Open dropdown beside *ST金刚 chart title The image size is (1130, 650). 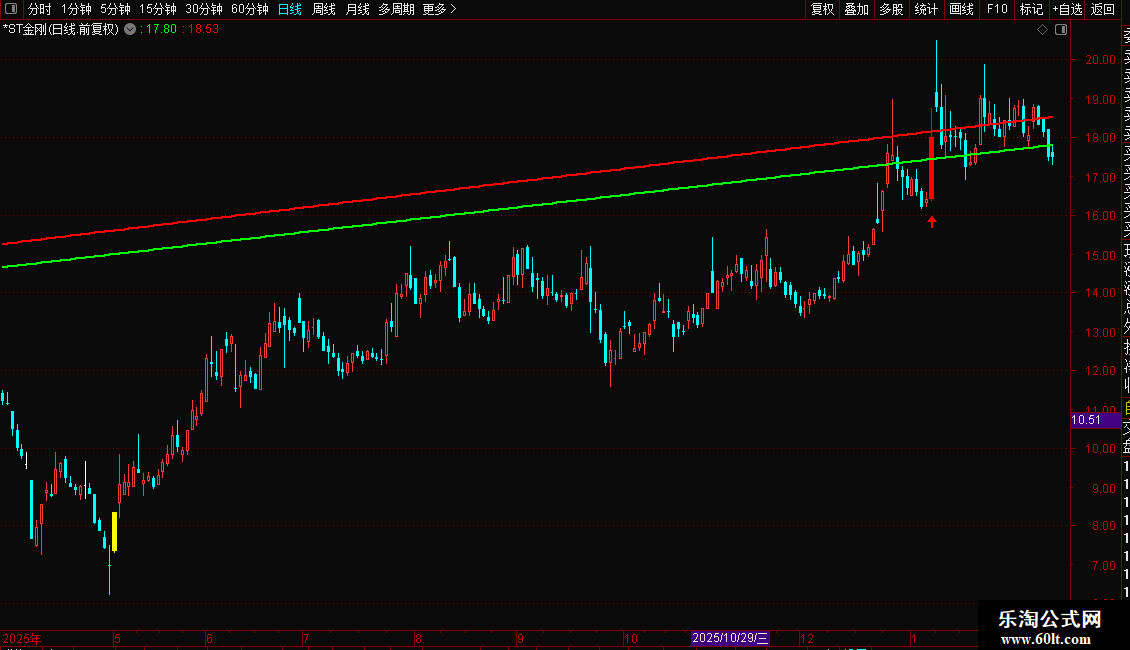(x=130, y=30)
